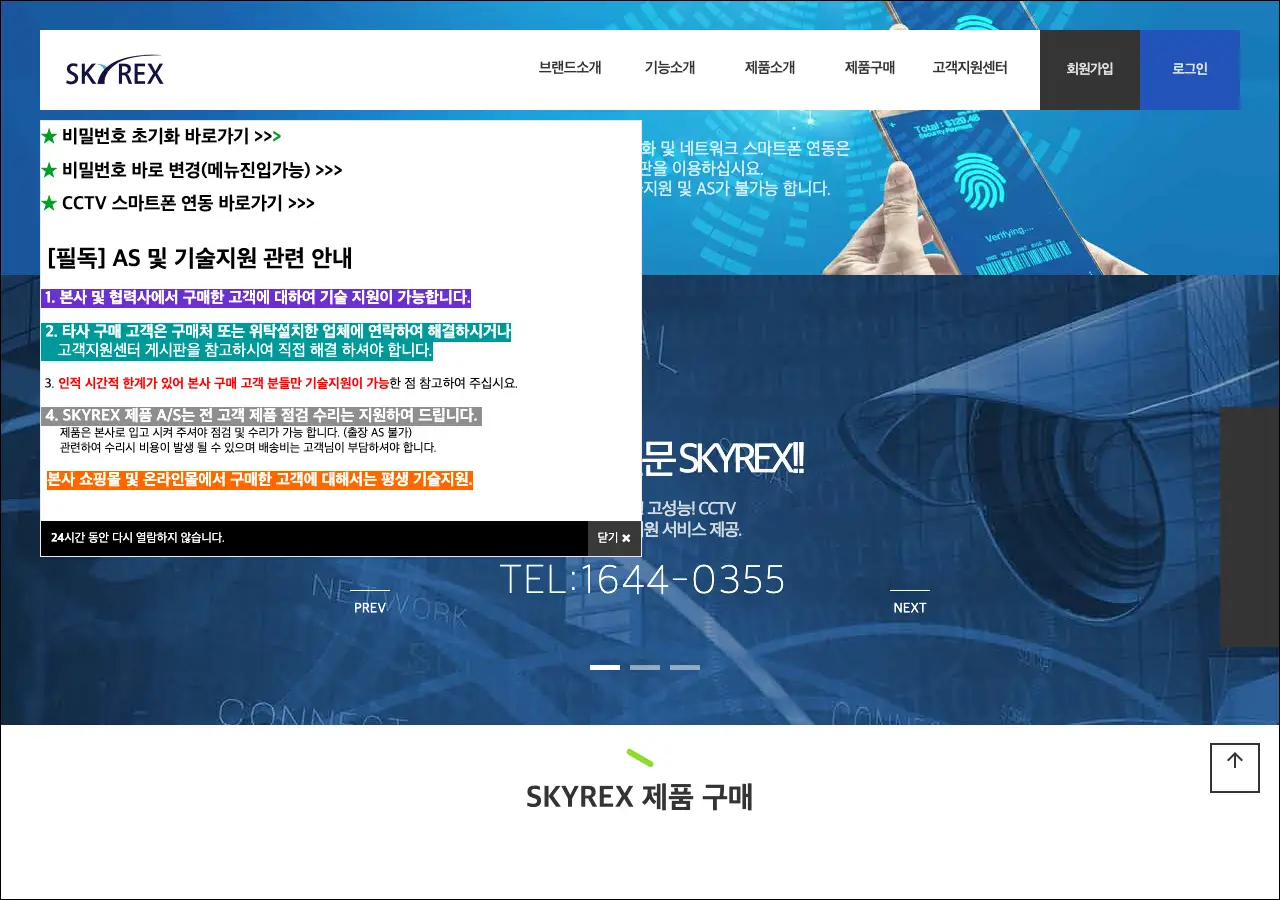Click the 회원가입 button
Screen dimensions: 1280x900
tap(1090, 70)
